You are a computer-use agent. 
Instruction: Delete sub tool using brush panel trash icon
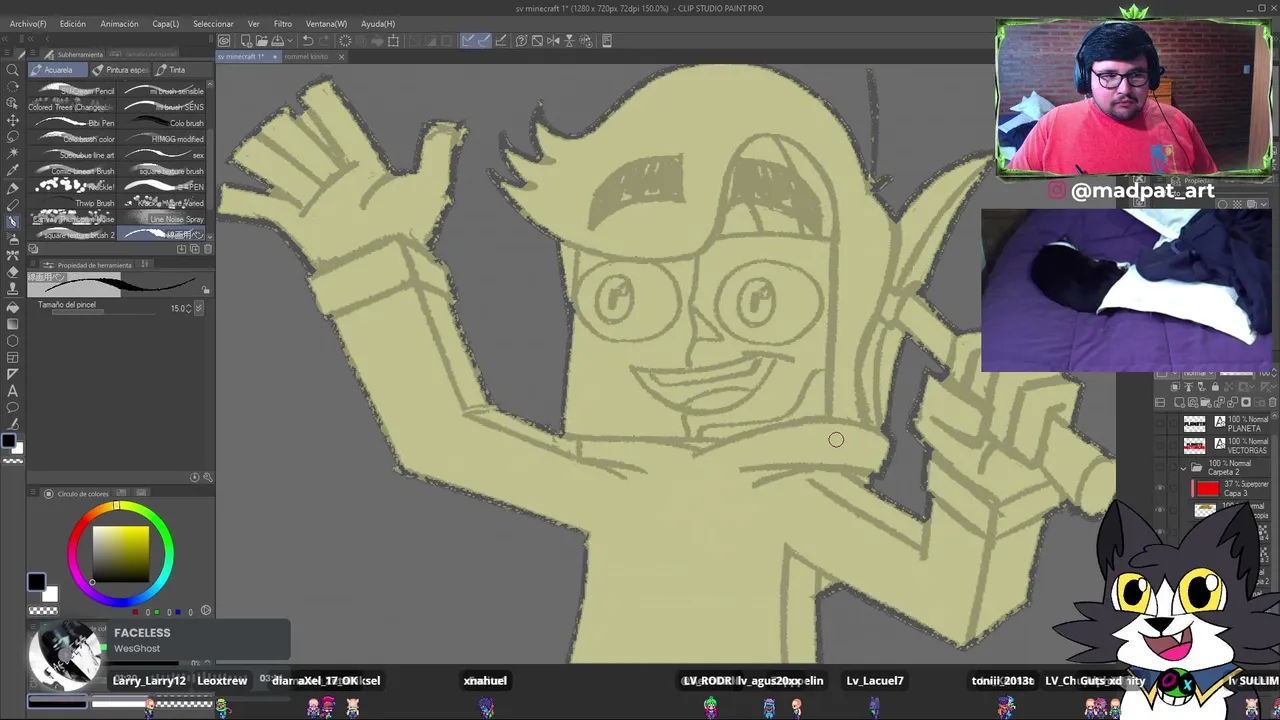[207, 249]
